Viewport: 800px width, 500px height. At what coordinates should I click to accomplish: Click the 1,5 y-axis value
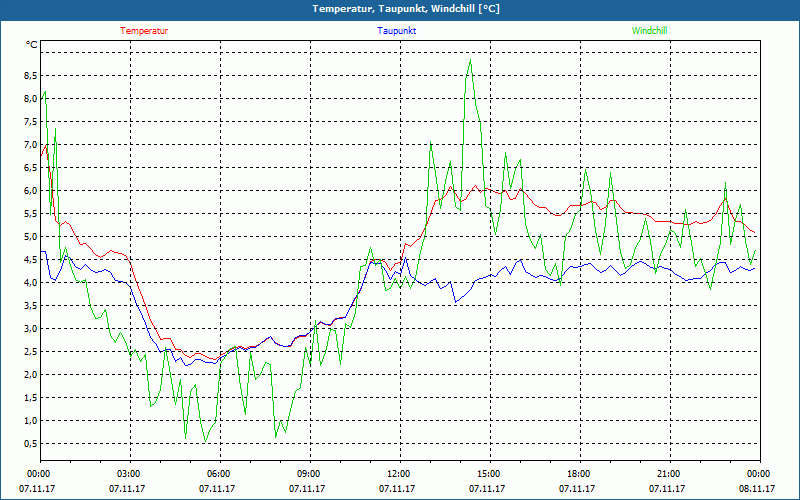tap(31, 397)
